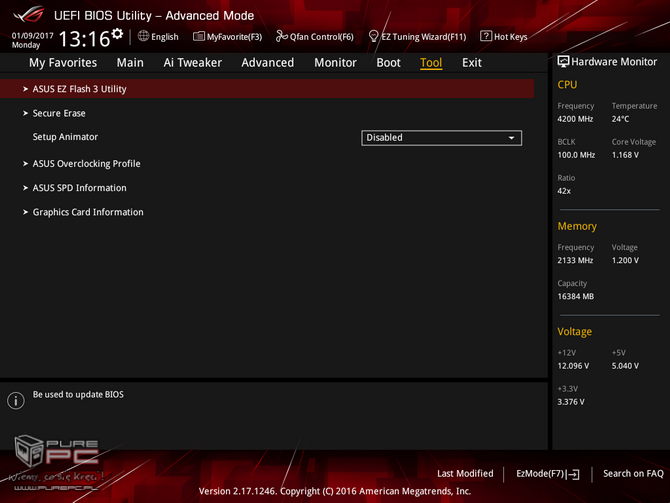This screenshot has height=503, width=670.
Task: Click the Voltage heading
Action: tap(574, 332)
